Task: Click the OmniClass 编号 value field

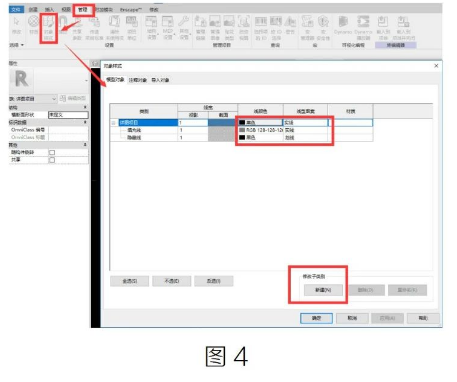Action: (x=68, y=130)
